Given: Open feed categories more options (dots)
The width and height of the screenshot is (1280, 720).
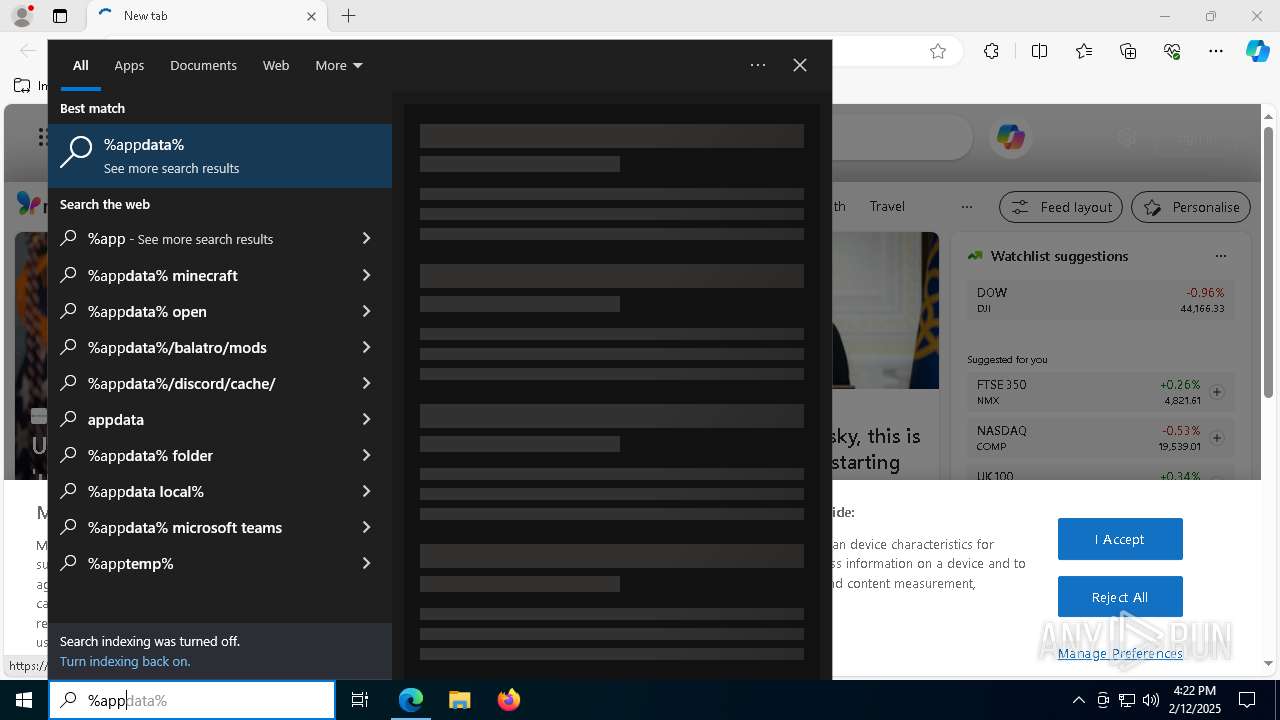Looking at the screenshot, I should [x=966, y=206].
